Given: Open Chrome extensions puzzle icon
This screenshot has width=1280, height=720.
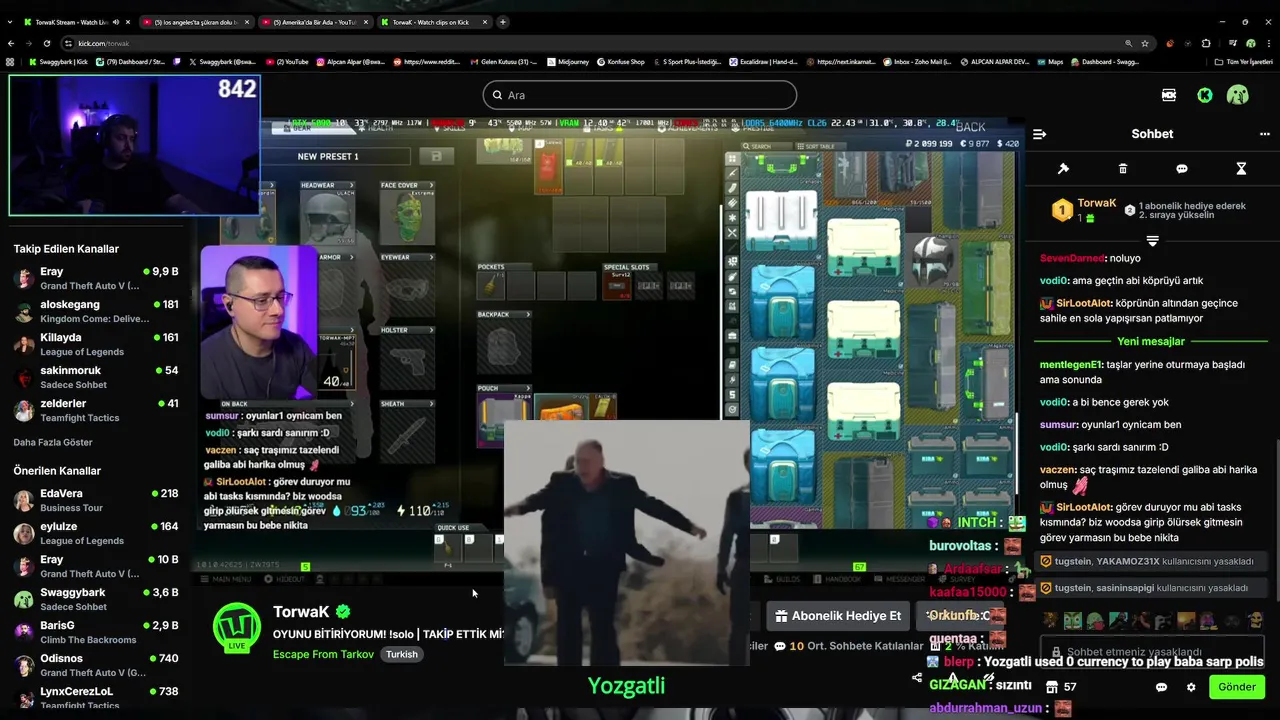Looking at the screenshot, I should pyautogui.click(x=1206, y=43).
